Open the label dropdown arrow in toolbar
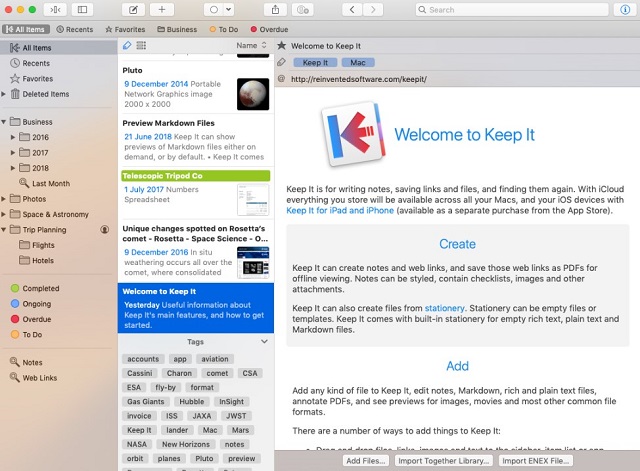This screenshot has height=471, width=640. 229,9
